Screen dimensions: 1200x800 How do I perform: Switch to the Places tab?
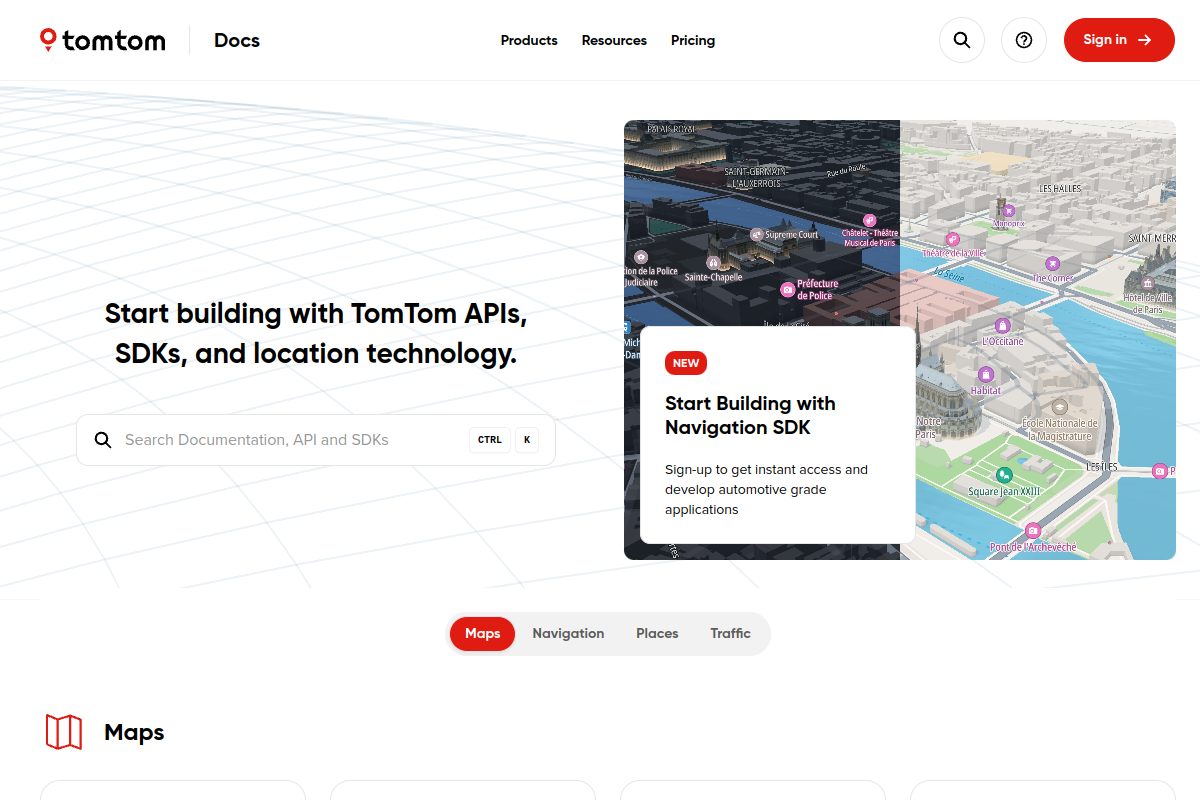coord(657,634)
